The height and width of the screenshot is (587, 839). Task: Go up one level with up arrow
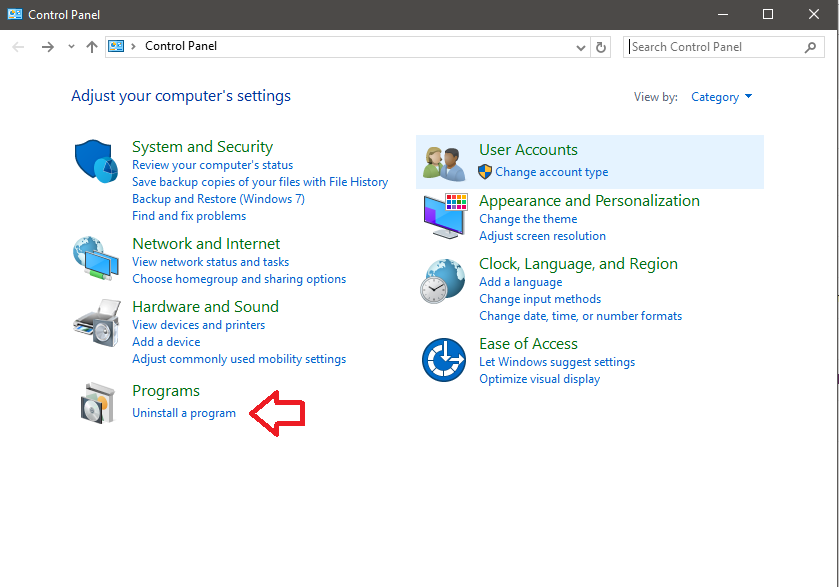tap(92, 47)
